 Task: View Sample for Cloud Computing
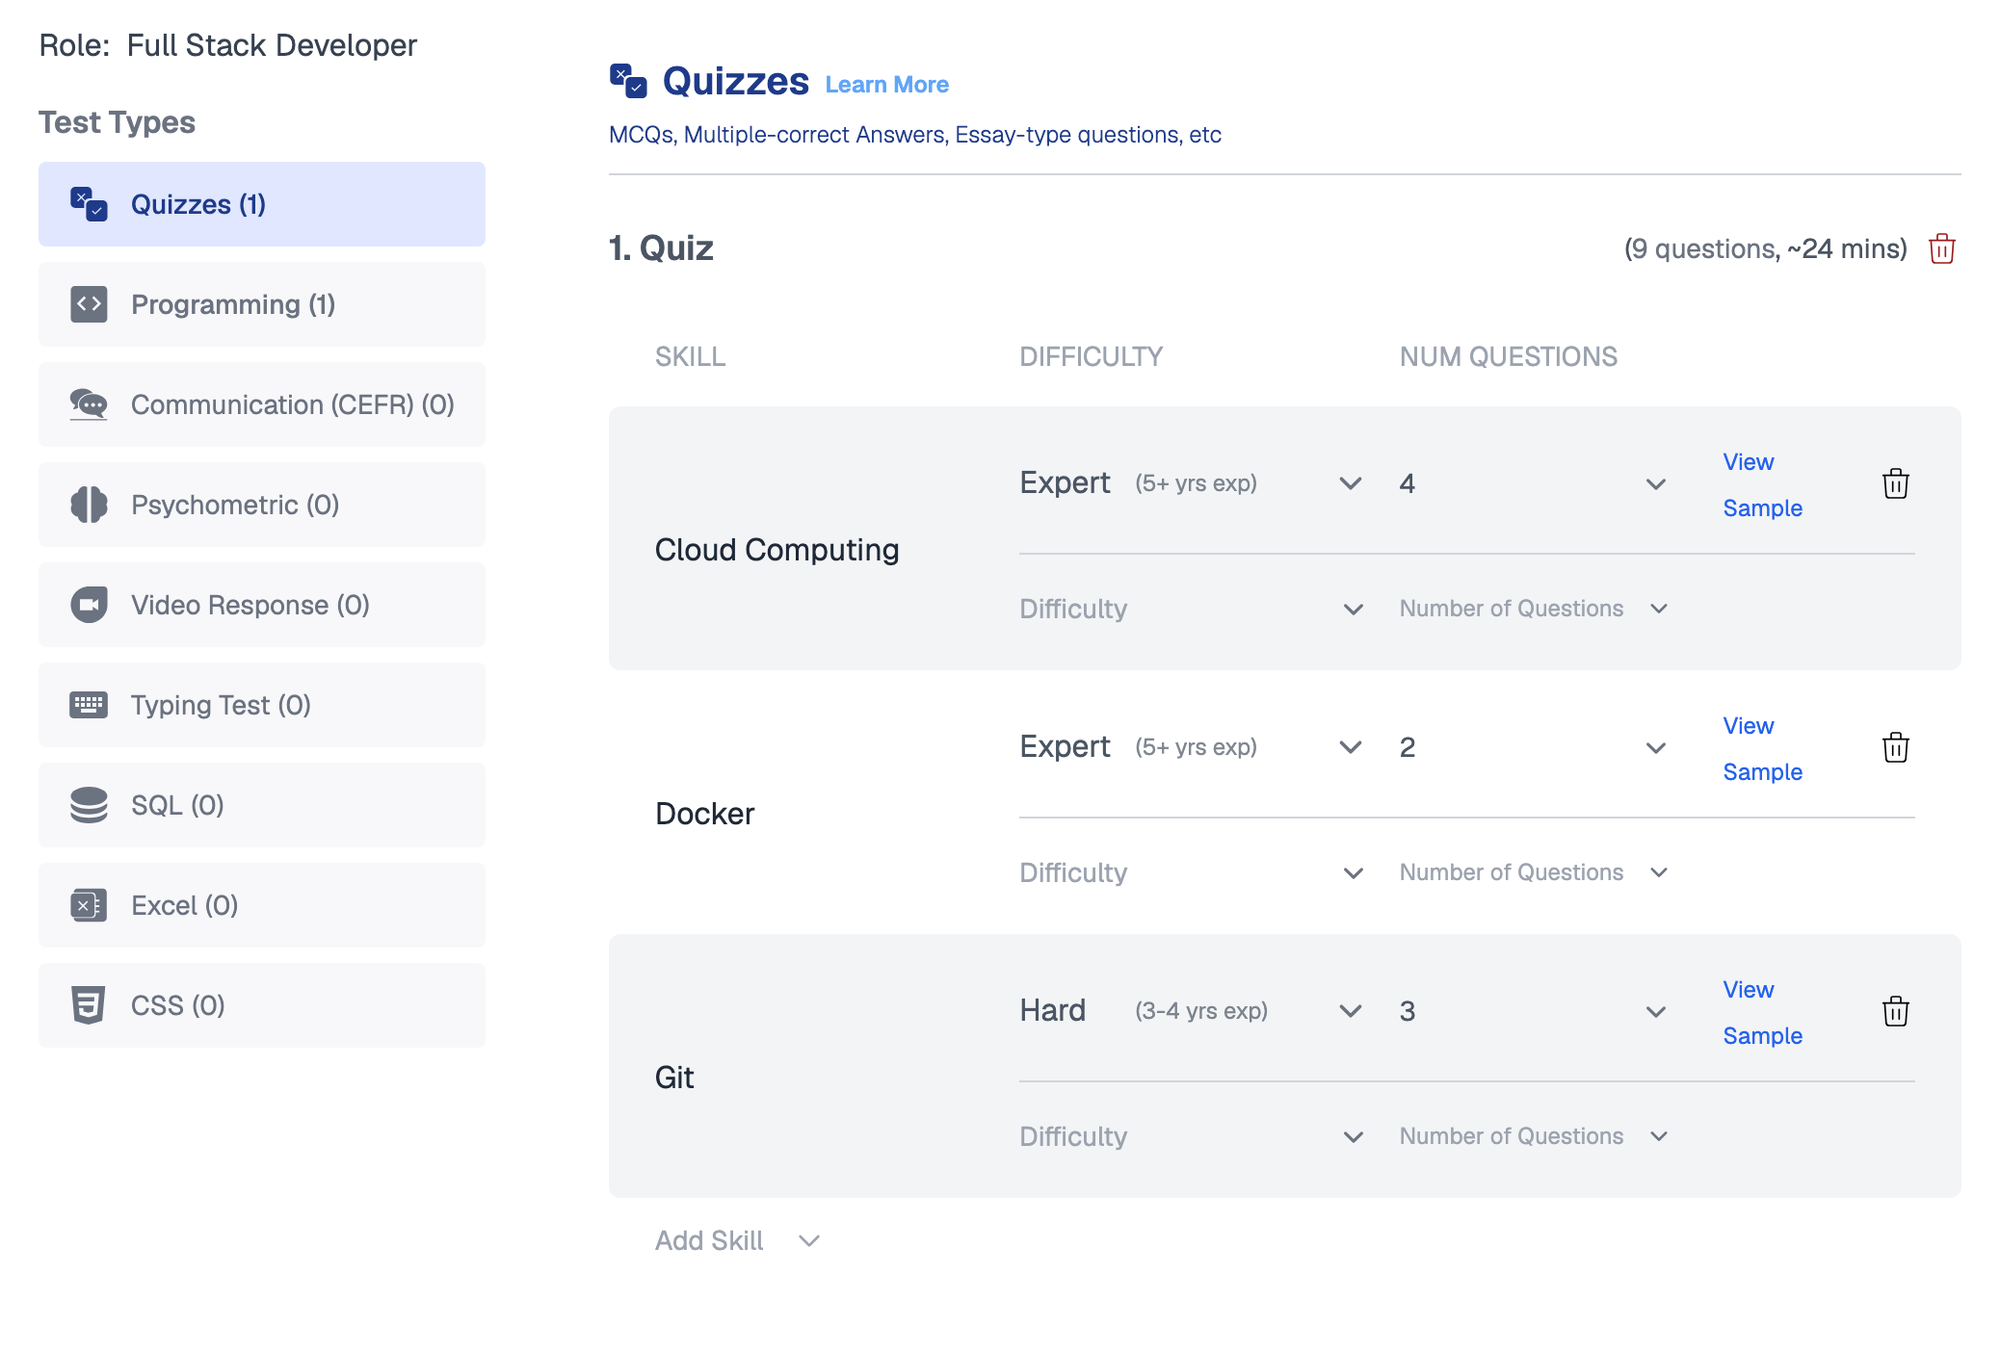pos(1762,485)
